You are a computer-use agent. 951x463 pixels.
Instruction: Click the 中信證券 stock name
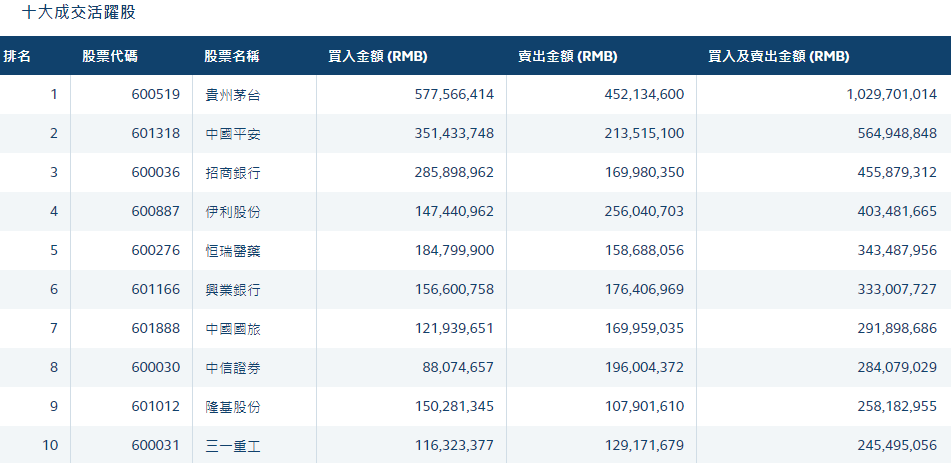233,368
